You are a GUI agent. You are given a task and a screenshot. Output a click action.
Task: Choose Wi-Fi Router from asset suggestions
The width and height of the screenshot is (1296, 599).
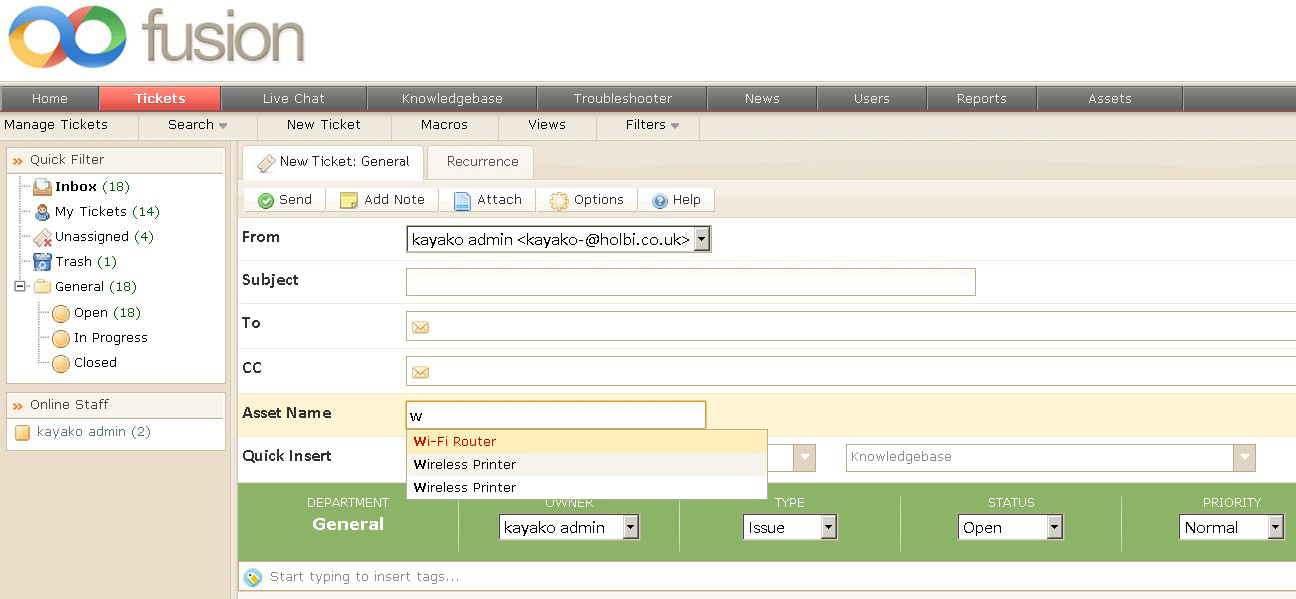(x=587, y=442)
